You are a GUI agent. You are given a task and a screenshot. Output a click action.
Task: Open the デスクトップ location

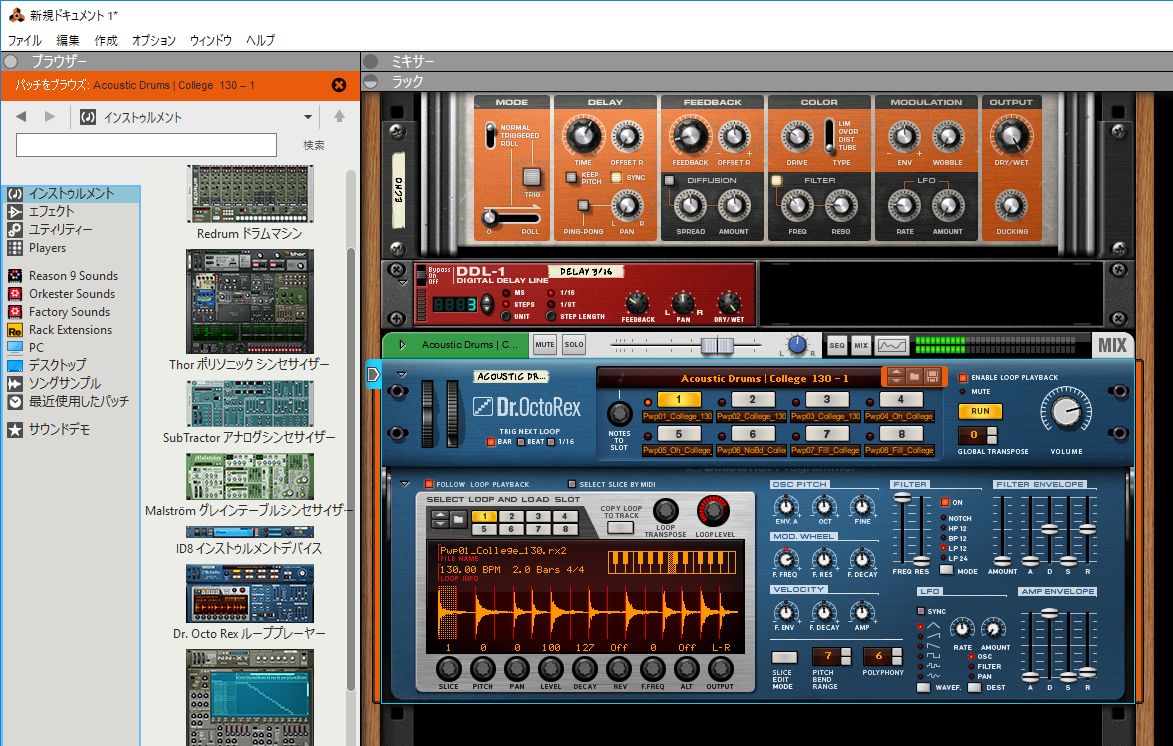click(x=58, y=365)
